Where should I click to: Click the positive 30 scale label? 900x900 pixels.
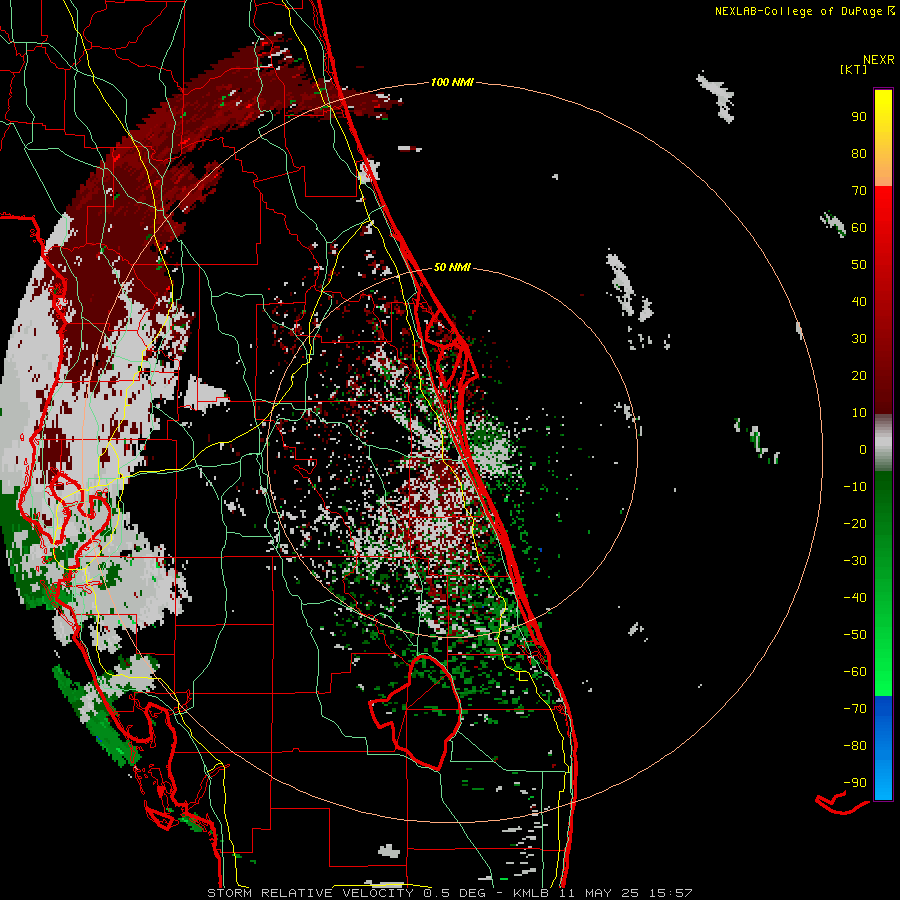coord(859,339)
